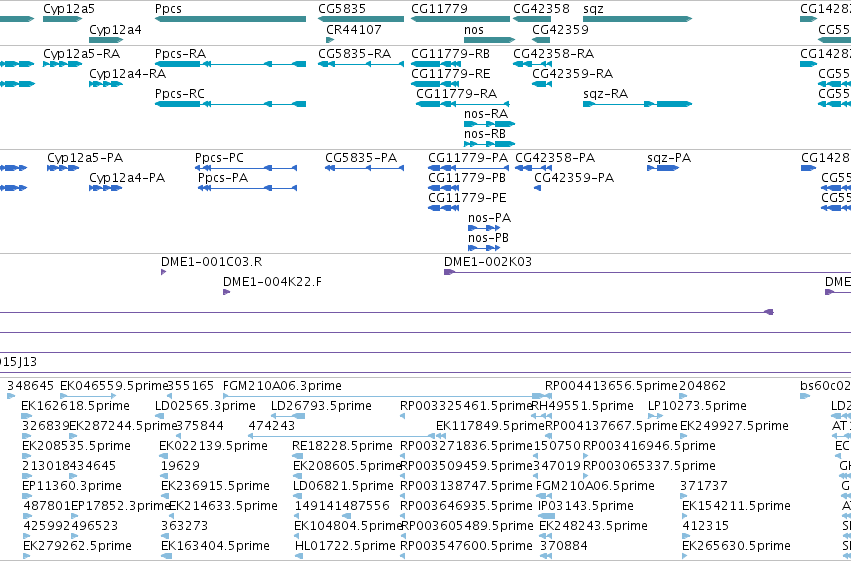Select the CG11779-RB transcript
Image resolution: width=851 pixels, height=561 pixels.
(x=436, y=64)
